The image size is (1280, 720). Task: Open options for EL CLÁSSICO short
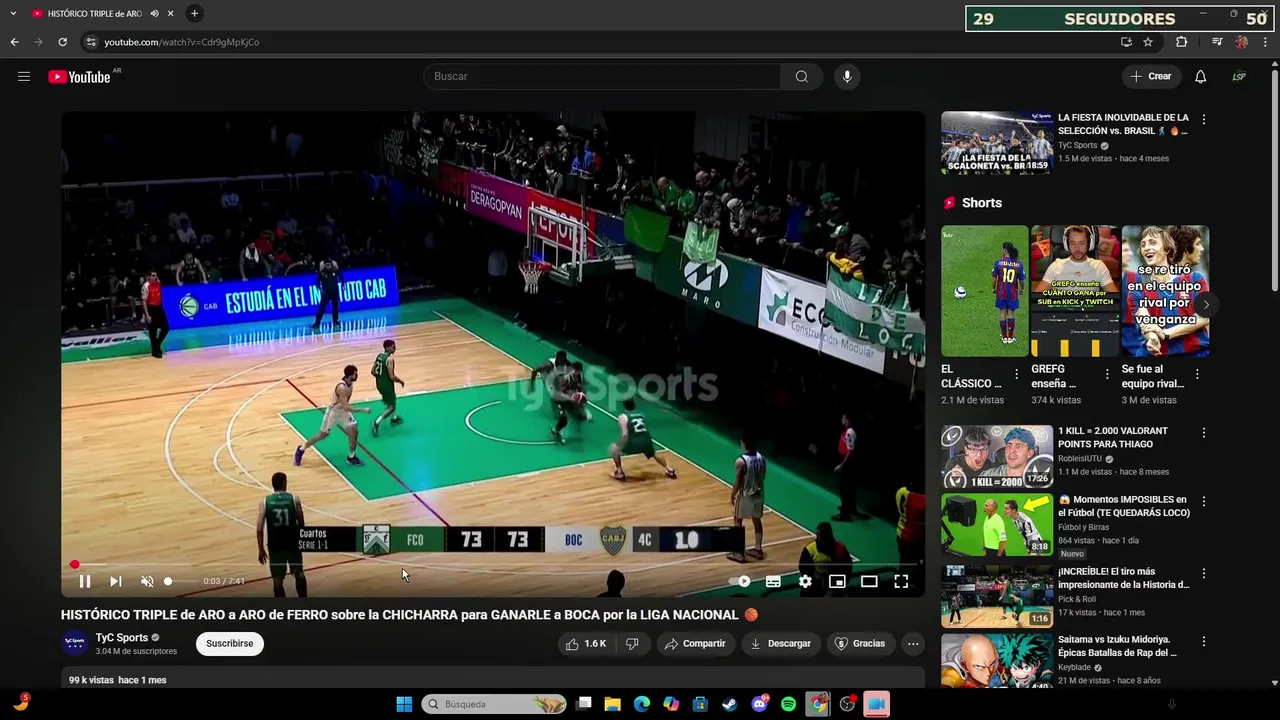click(1017, 374)
